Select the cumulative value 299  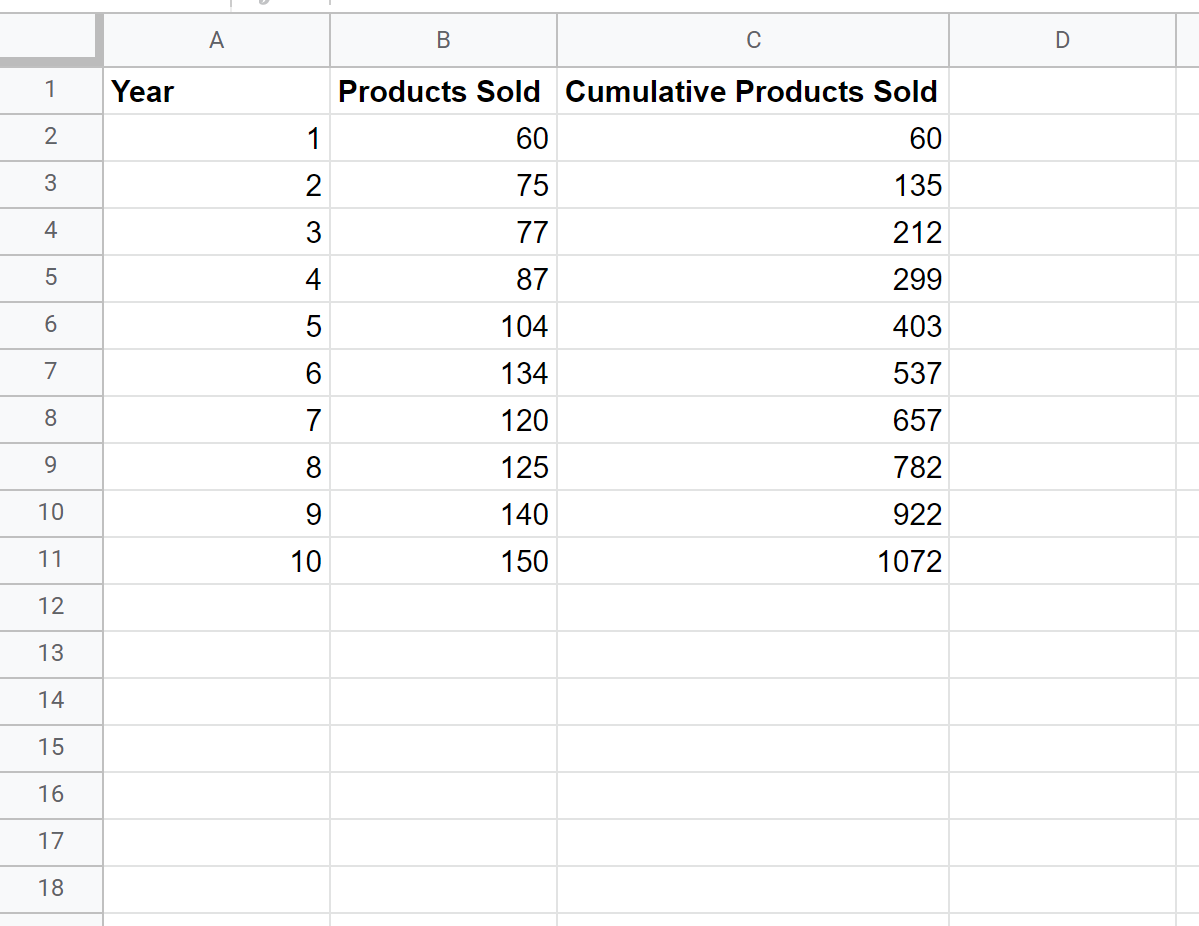(753, 279)
